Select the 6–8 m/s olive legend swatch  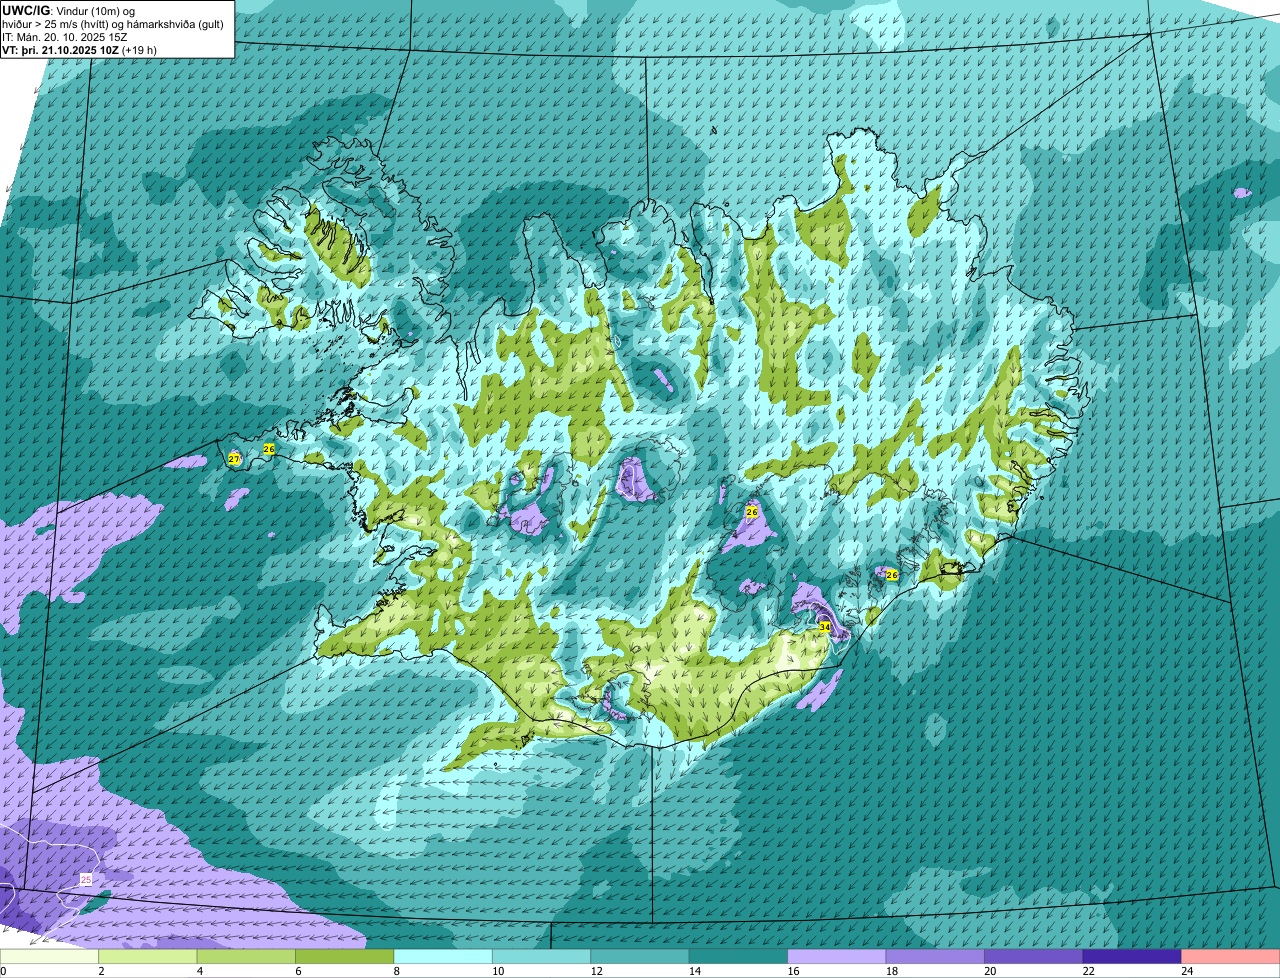click(x=346, y=956)
